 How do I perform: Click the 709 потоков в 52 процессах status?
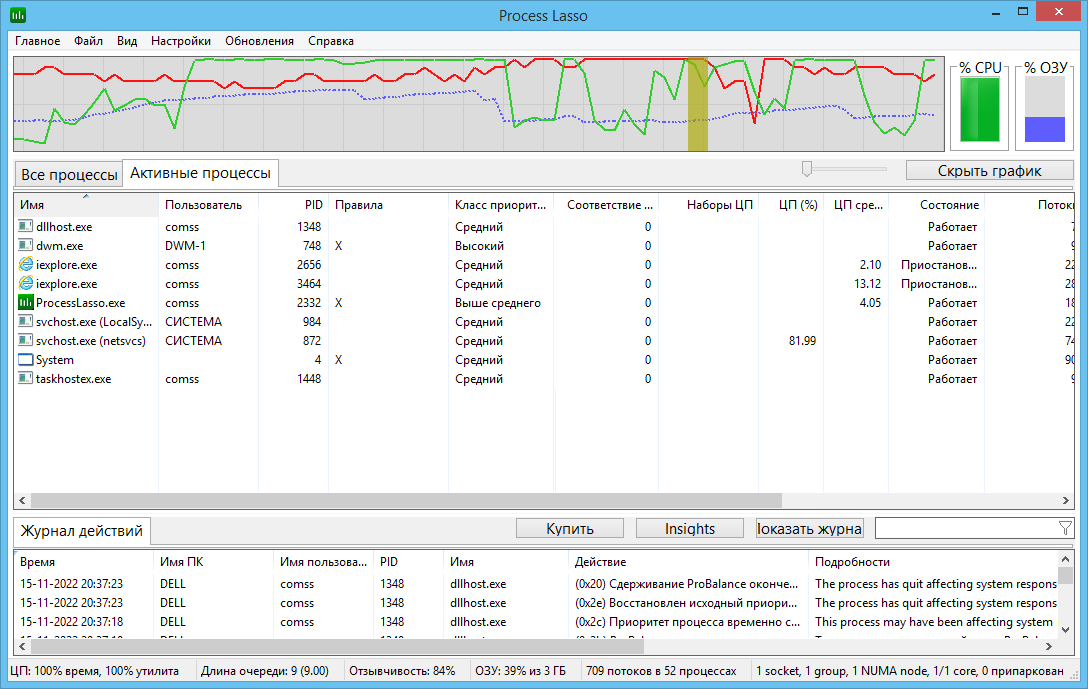(x=661, y=671)
